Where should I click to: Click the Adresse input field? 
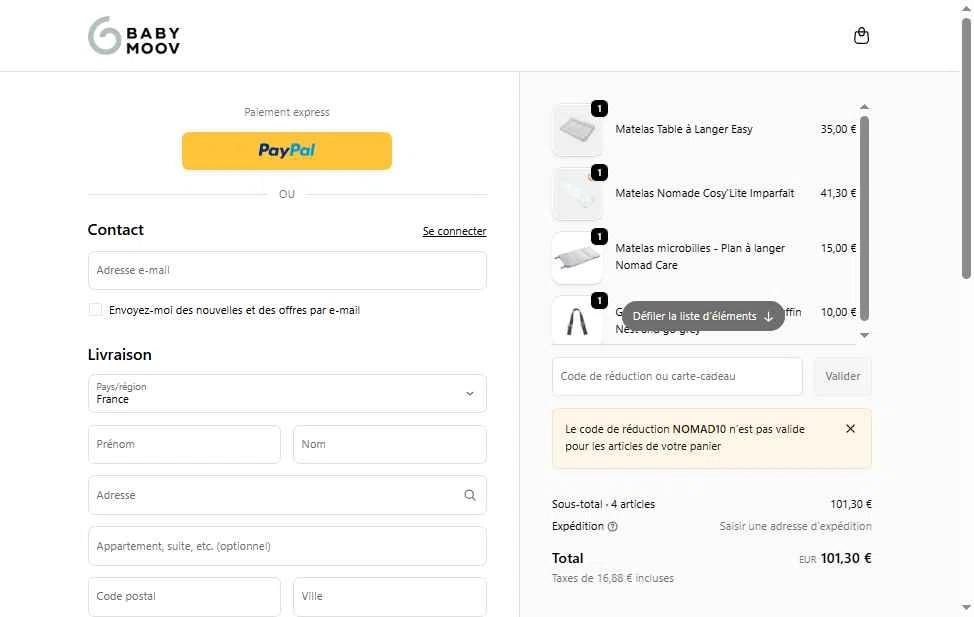point(287,495)
